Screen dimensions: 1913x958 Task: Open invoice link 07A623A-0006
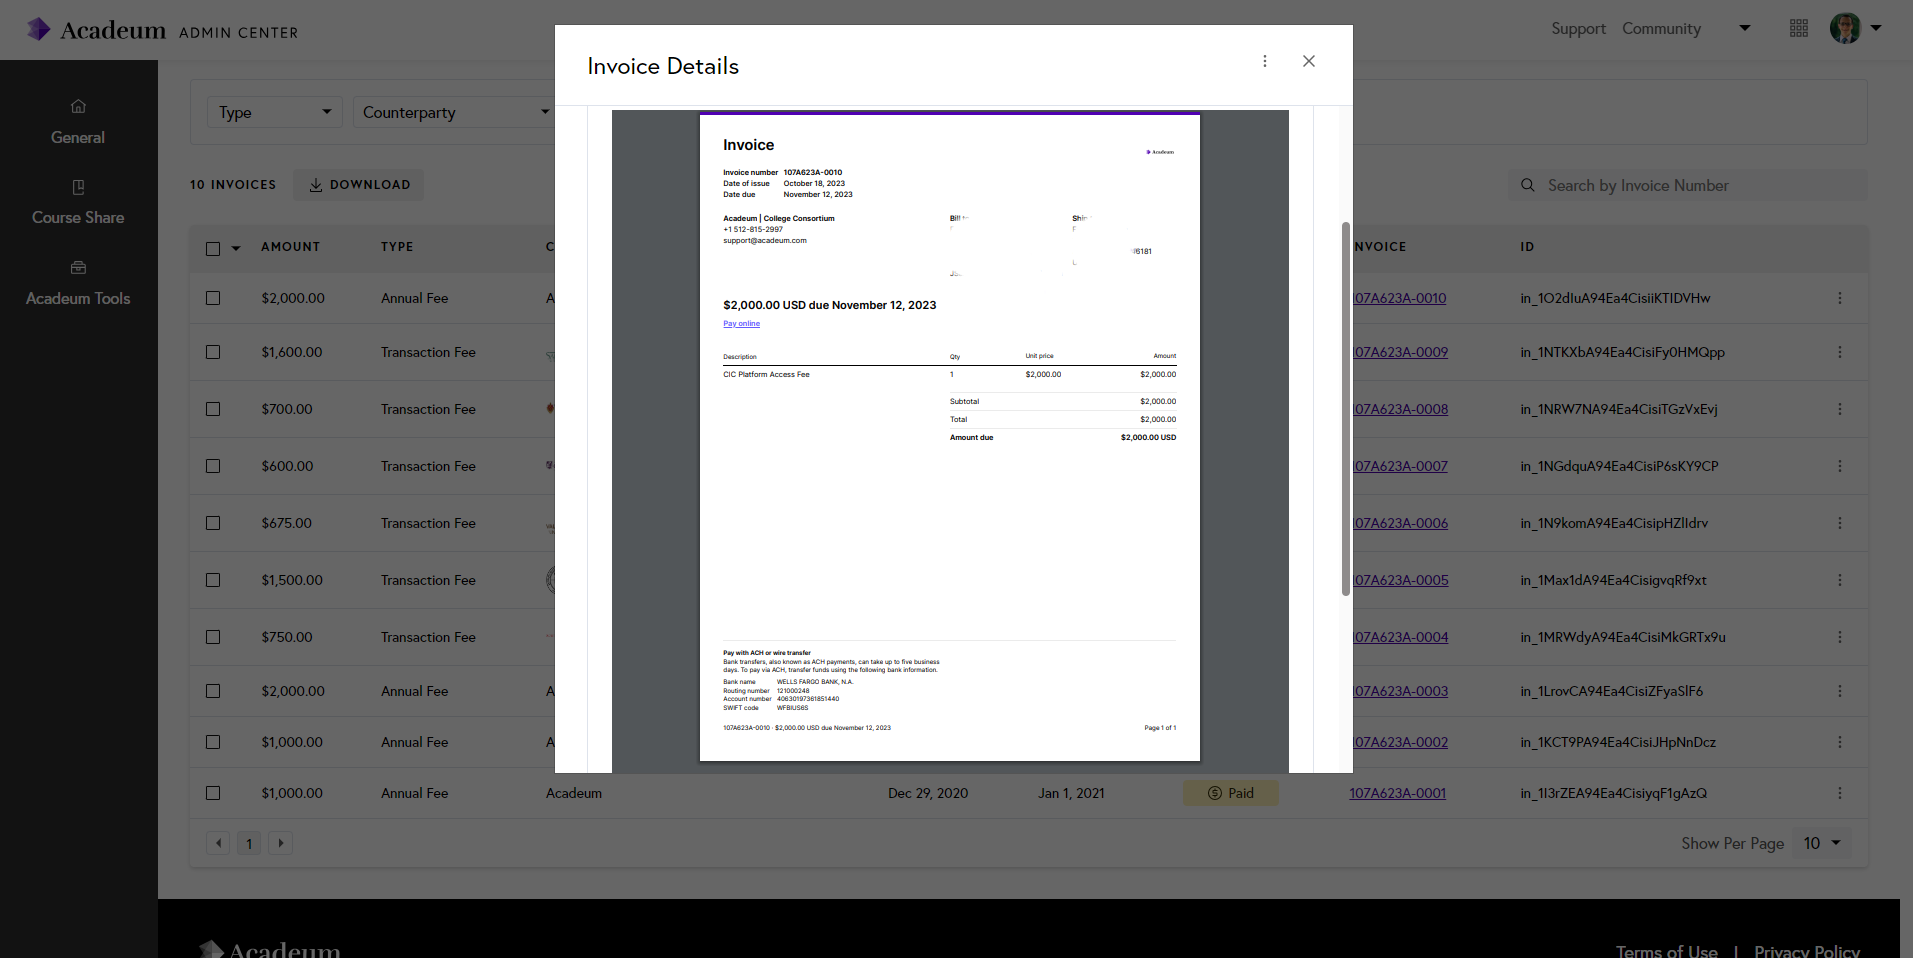click(1400, 523)
